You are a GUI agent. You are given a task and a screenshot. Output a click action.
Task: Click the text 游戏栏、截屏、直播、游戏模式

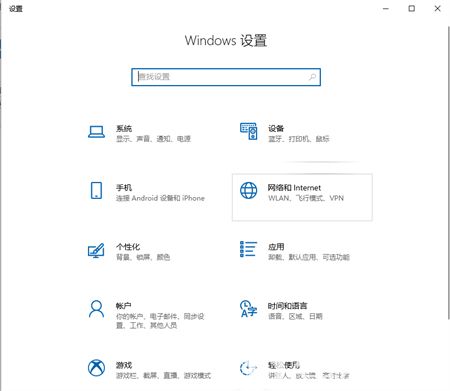tap(163, 375)
